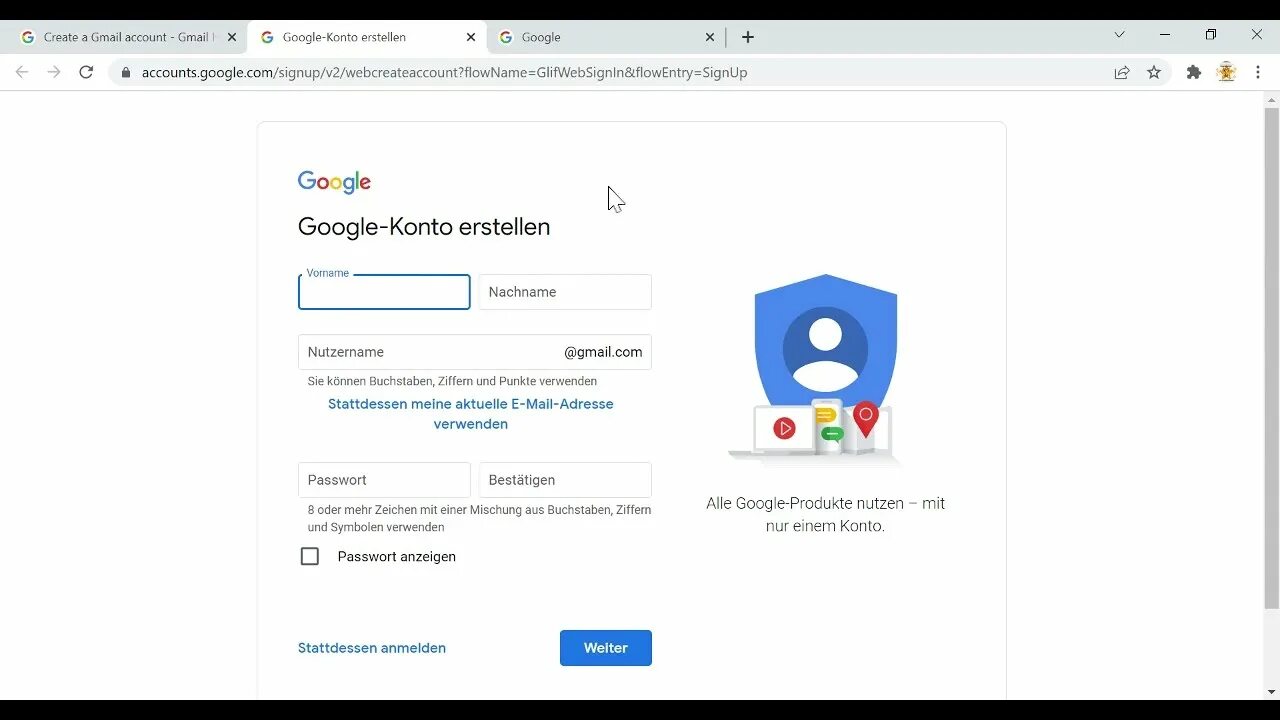Open the Extensions puzzle icon

pos(1193,72)
